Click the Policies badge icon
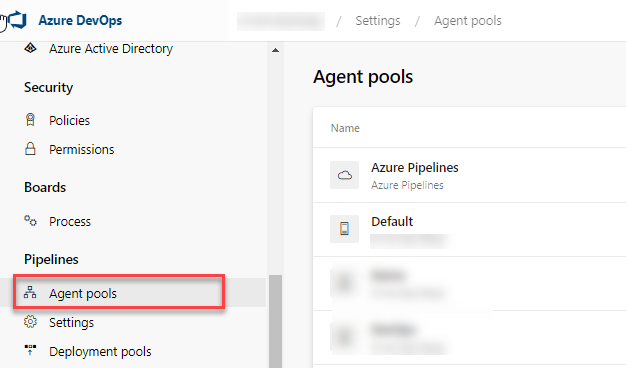The image size is (626, 368). point(30,120)
